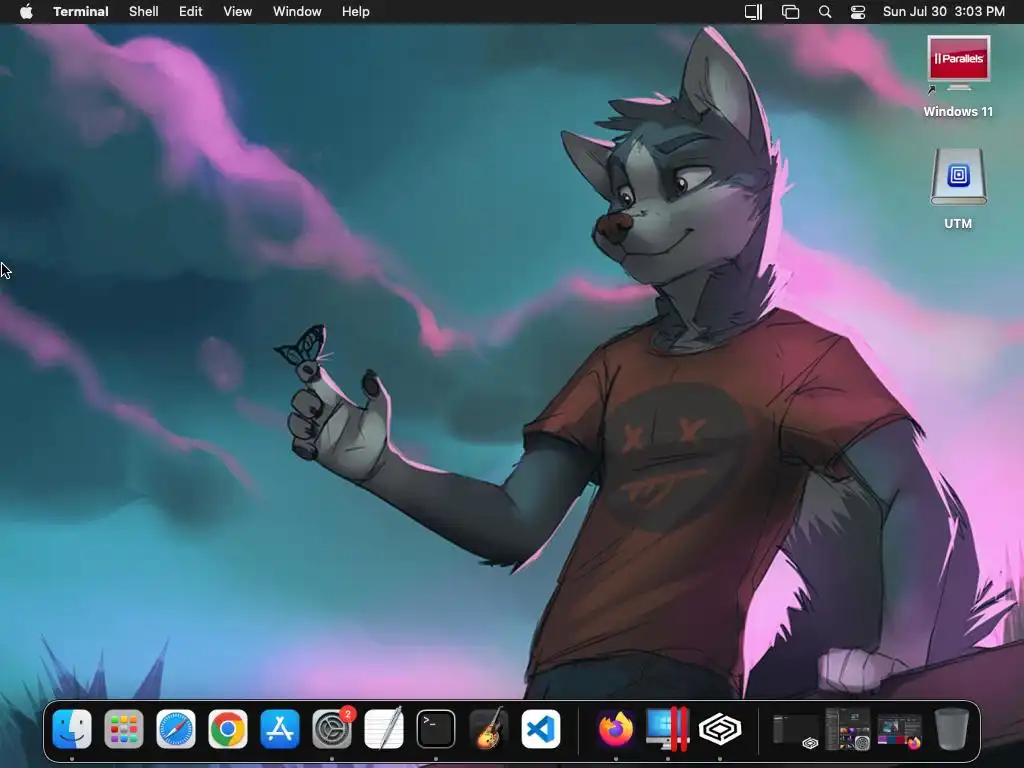Image resolution: width=1024 pixels, height=768 pixels.
Task: Select Windows 11 Parallels desktop shortcut
Action: [958, 77]
